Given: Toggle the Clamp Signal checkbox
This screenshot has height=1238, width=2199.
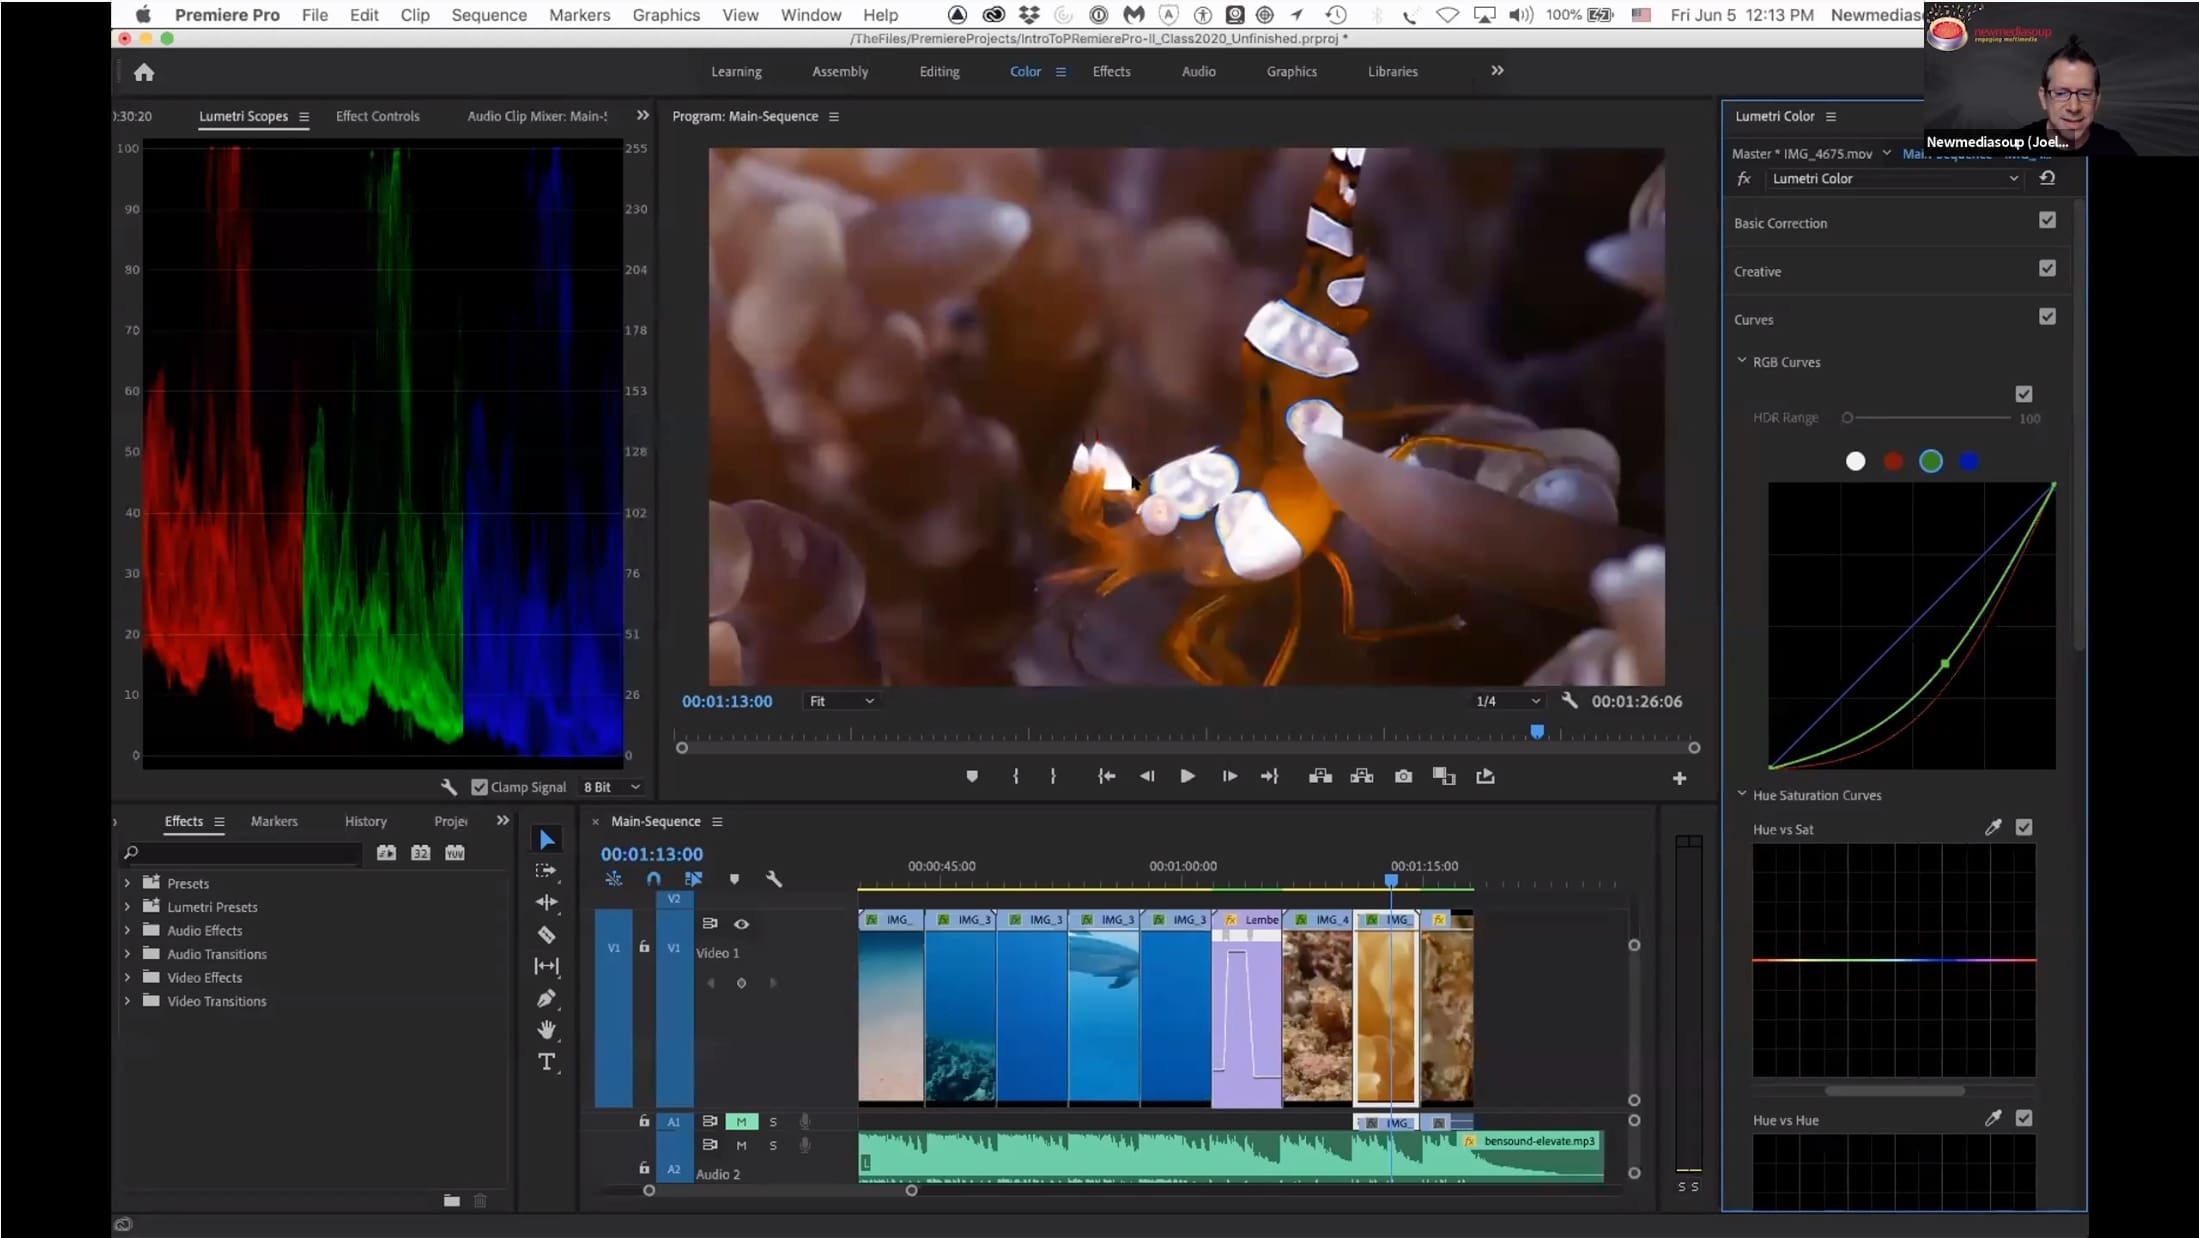Looking at the screenshot, I should tap(479, 787).
